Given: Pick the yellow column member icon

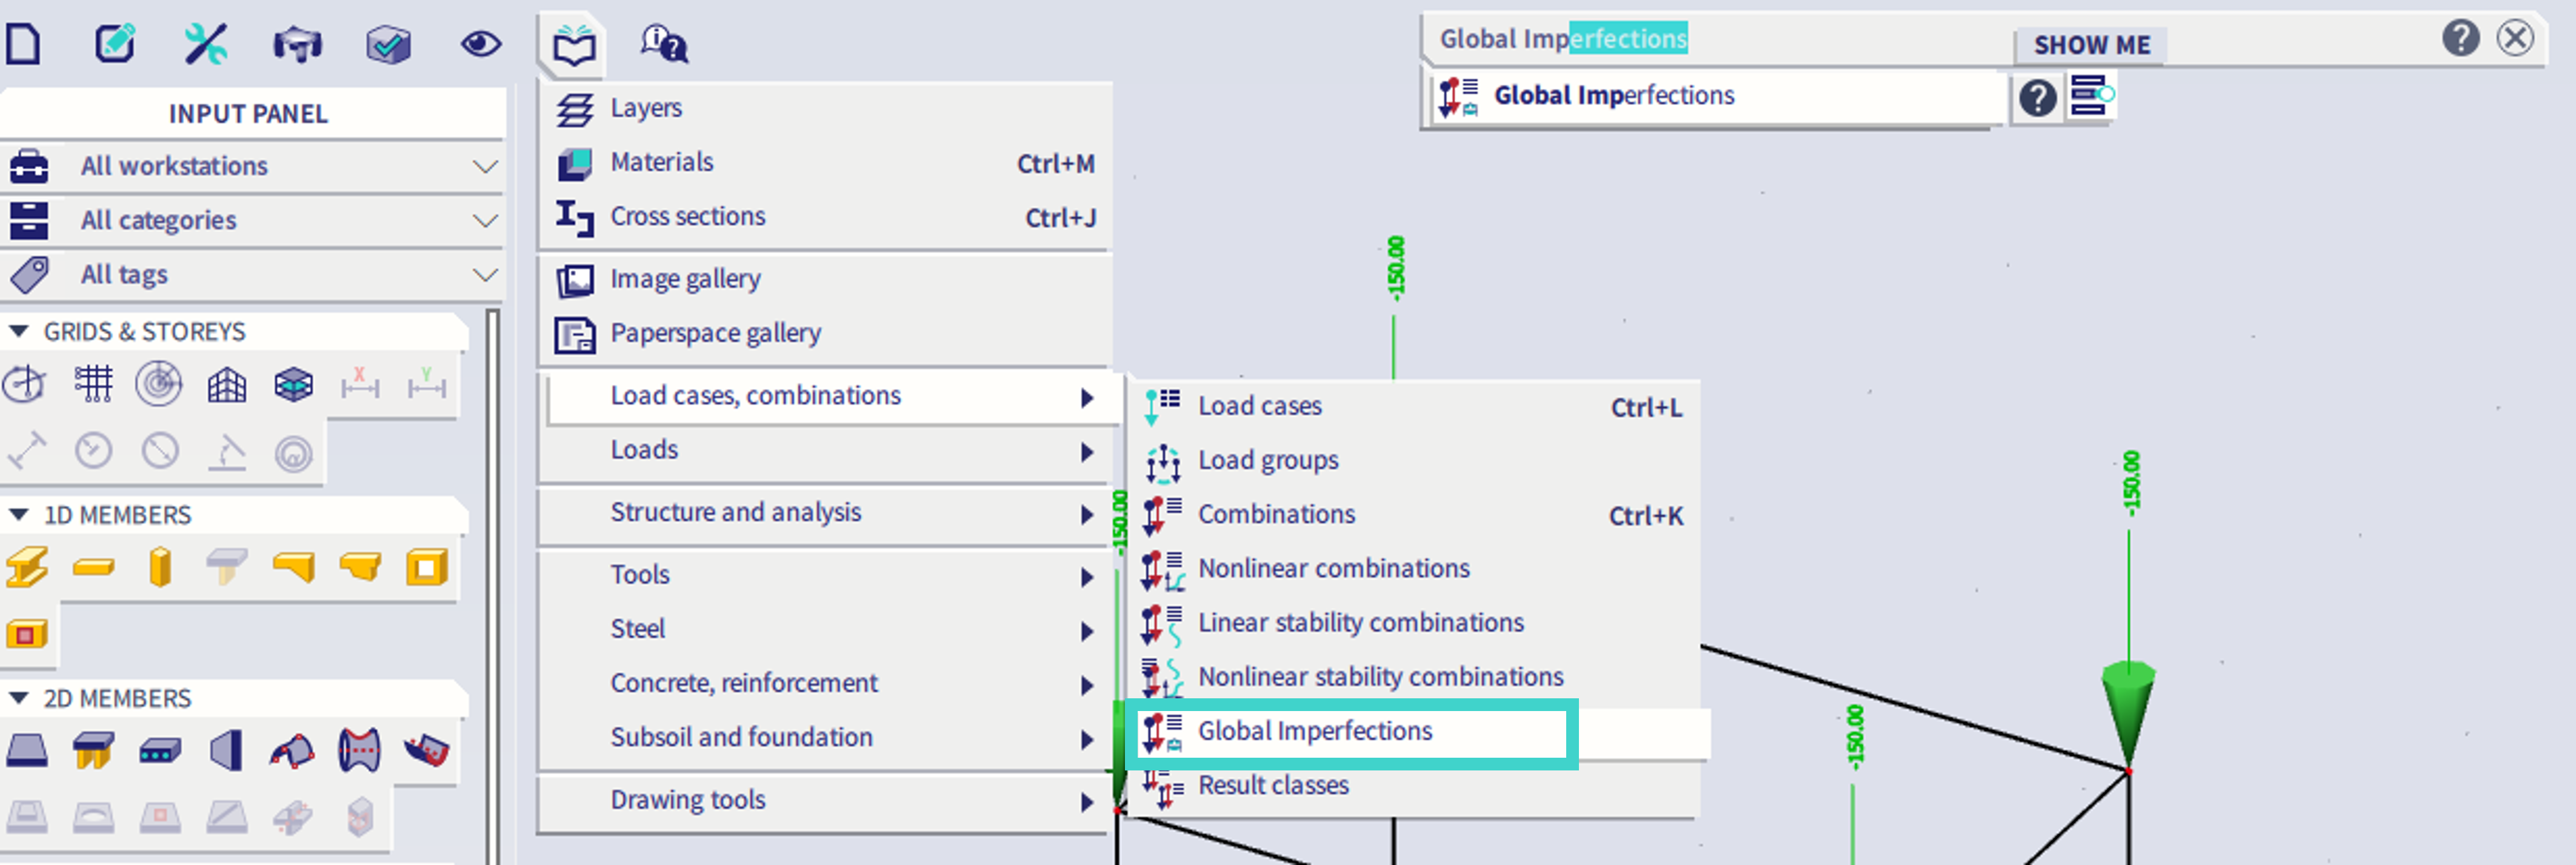Looking at the screenshot, I should (x=160, y=568).
